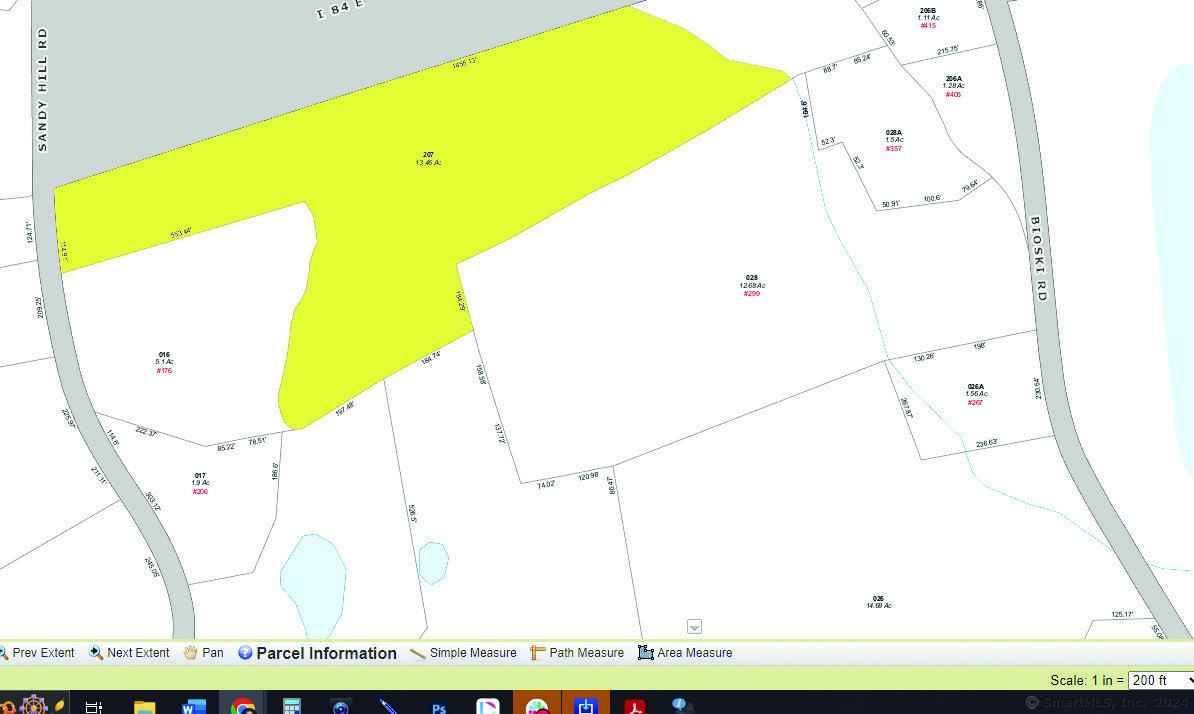The image size is (1194, 714).
Task: Open Calculator from the taskbar
Action: click(291, 706)
